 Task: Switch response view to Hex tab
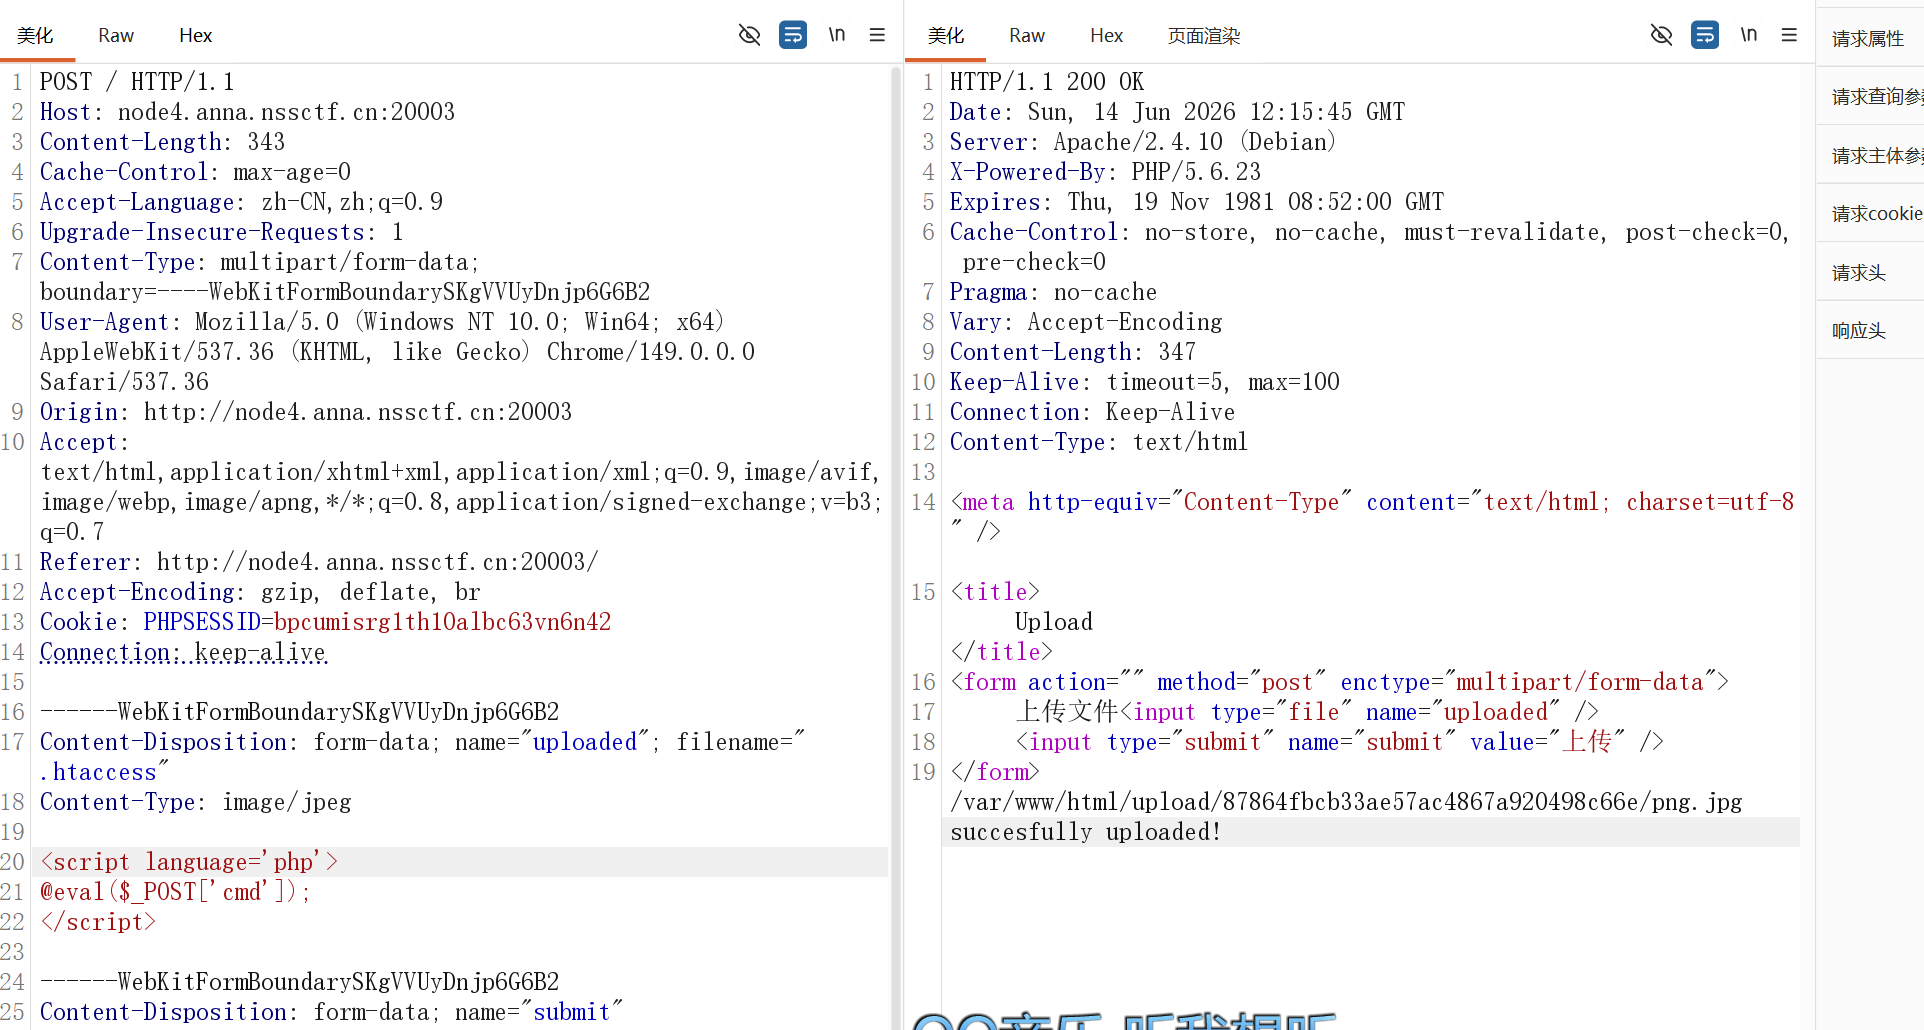(1107, 36)
